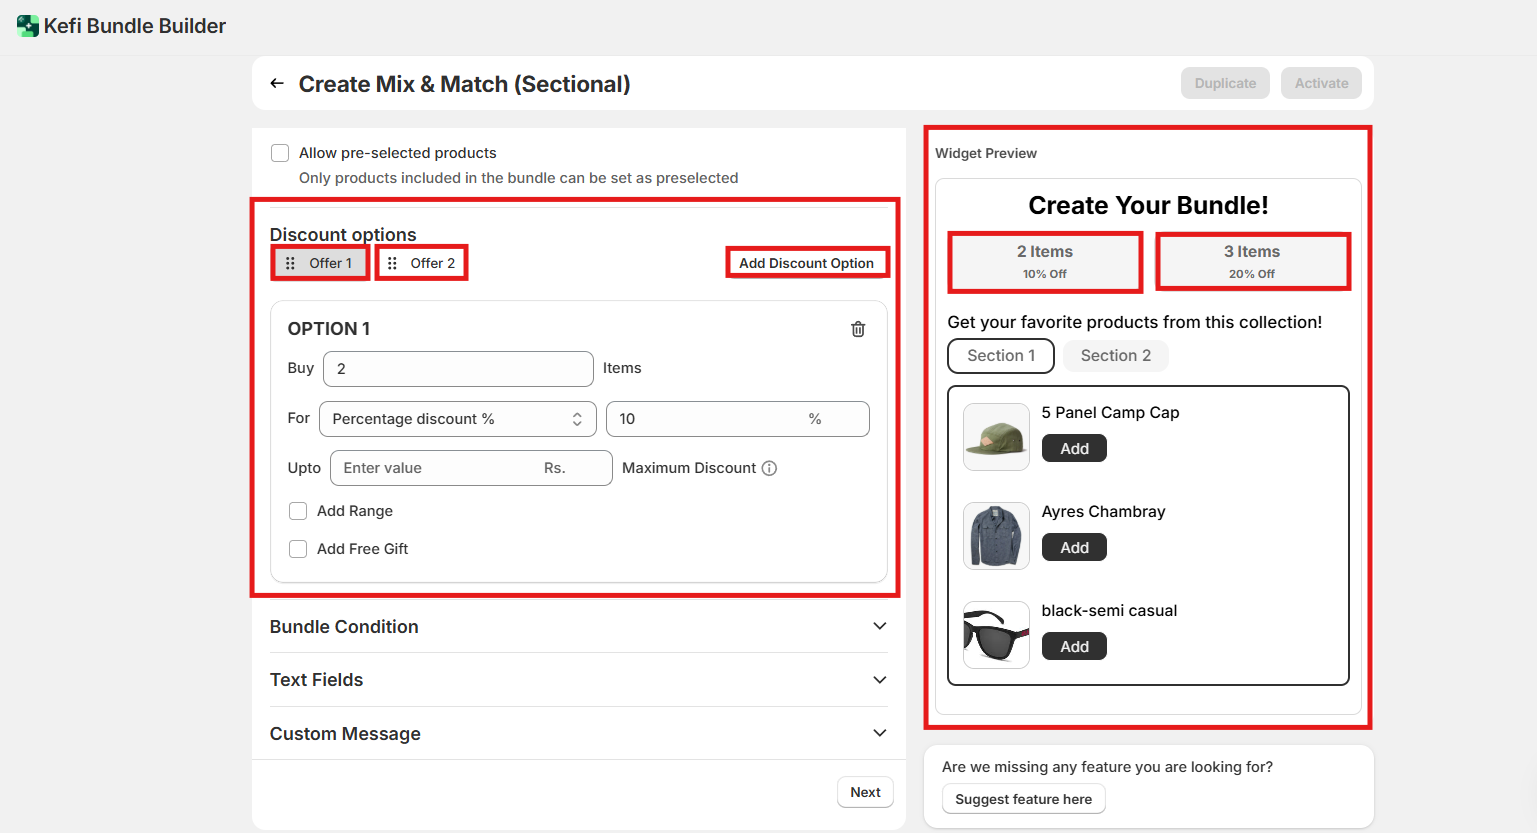Click the back arrow beside the page title
The width and height of the screenshot is (1537, 833).
pyautogui.click(x=277, y=84)
